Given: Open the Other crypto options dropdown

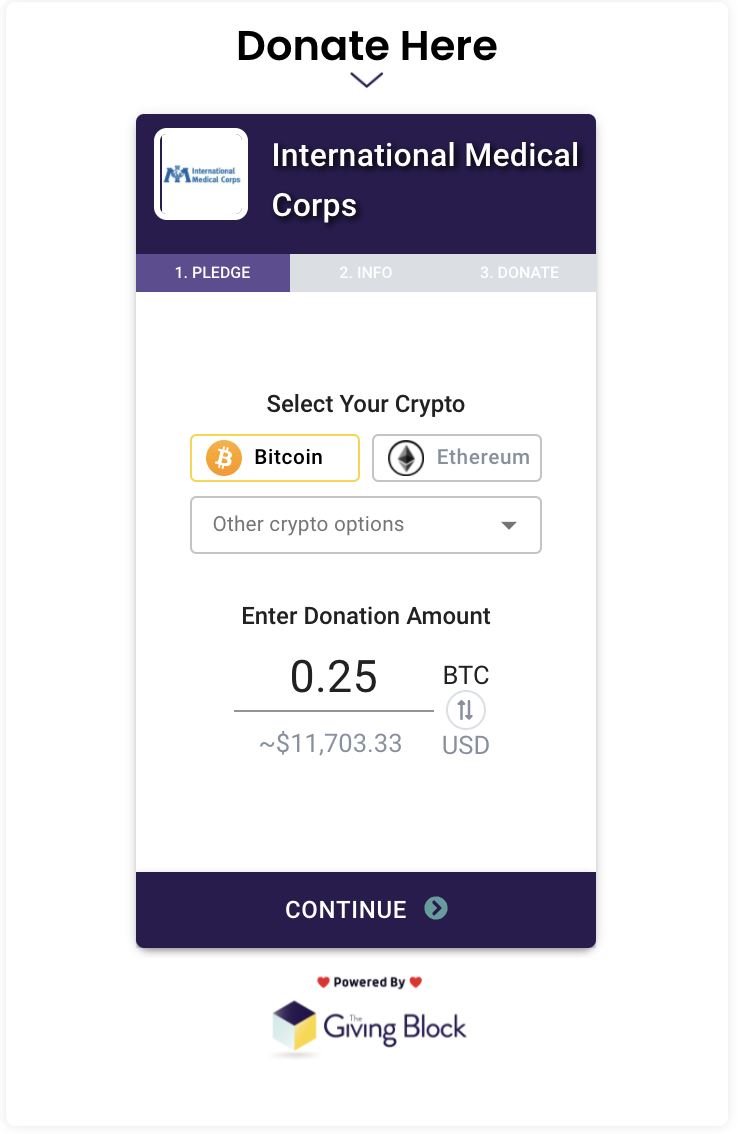Looking at the screenshot, I should click(x=365, y=525).
